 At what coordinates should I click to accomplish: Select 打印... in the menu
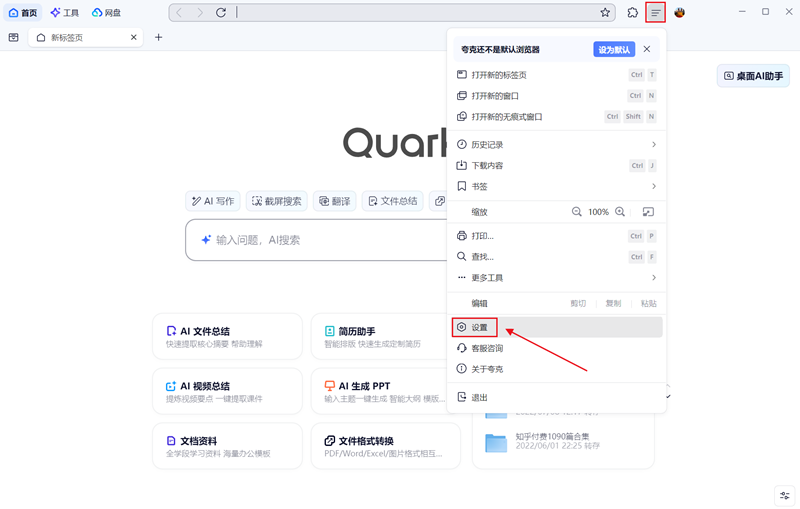pos(557,236)
